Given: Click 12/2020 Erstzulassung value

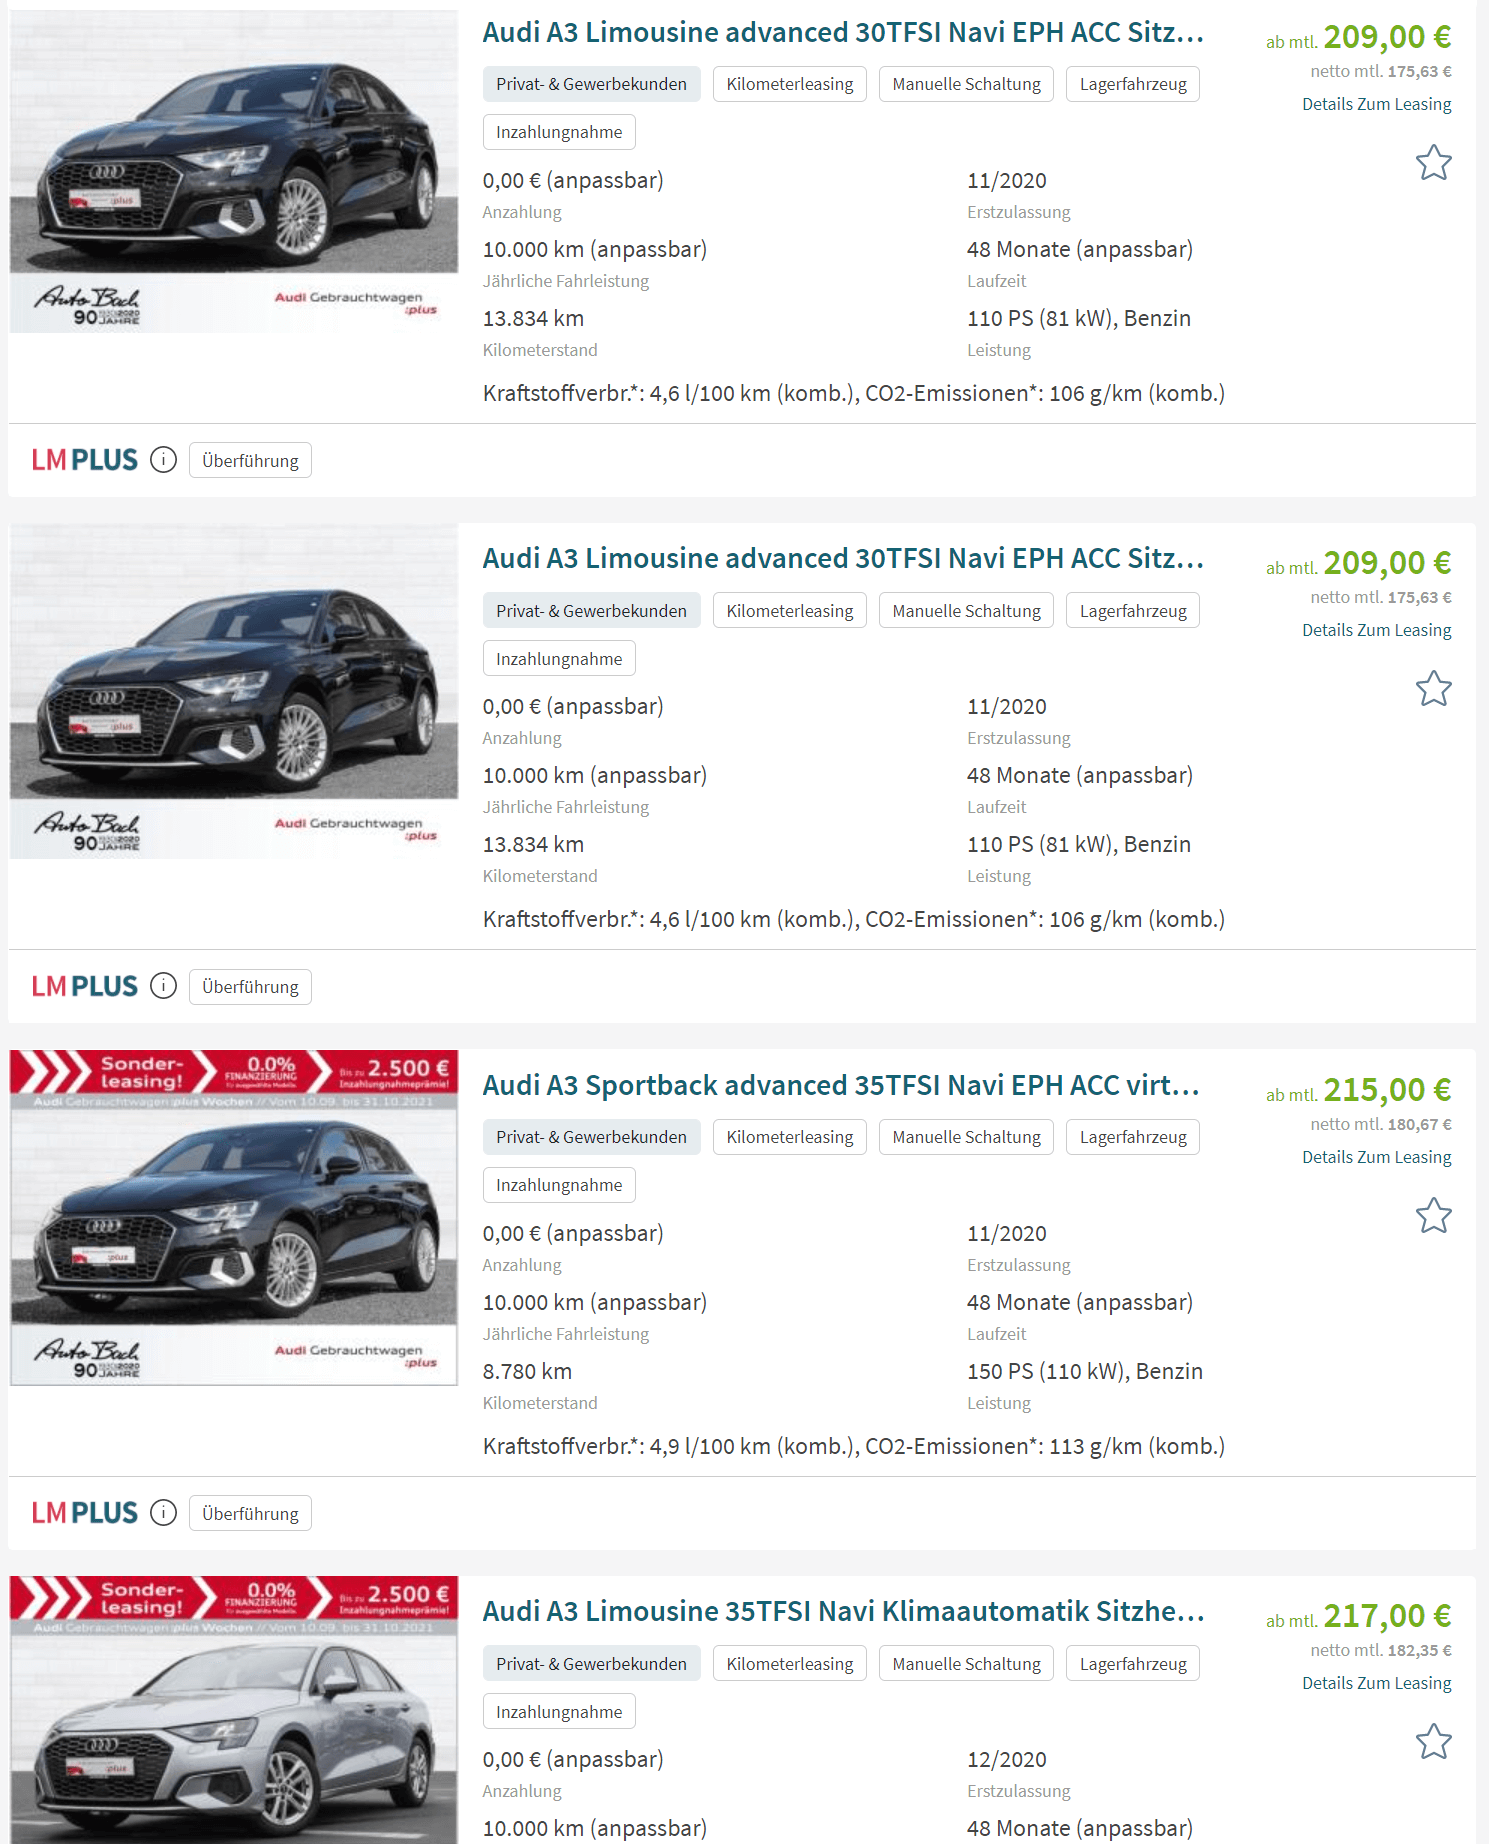Looking at the screenshot, I should point(1007,1759).
